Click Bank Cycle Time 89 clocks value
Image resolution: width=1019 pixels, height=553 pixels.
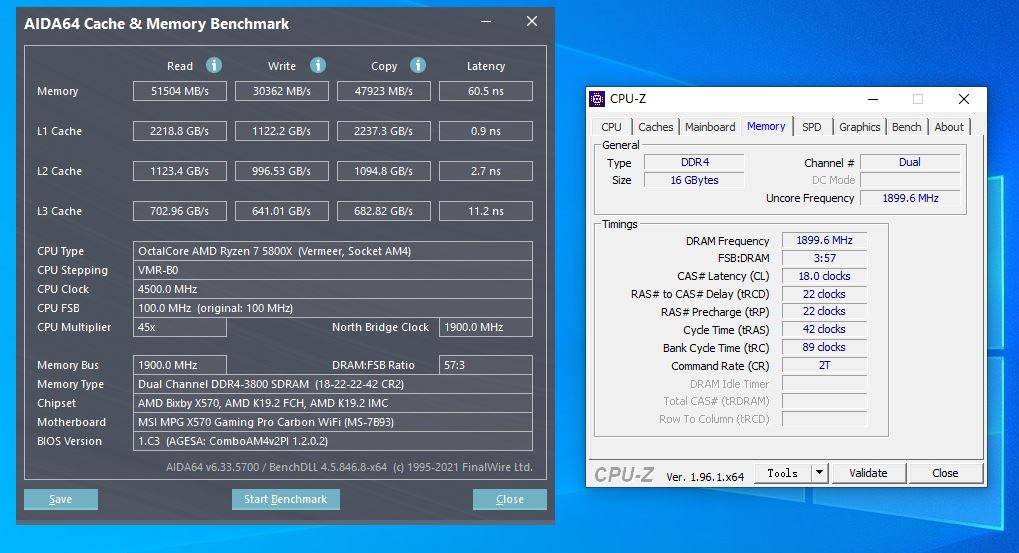coord(824,348)
